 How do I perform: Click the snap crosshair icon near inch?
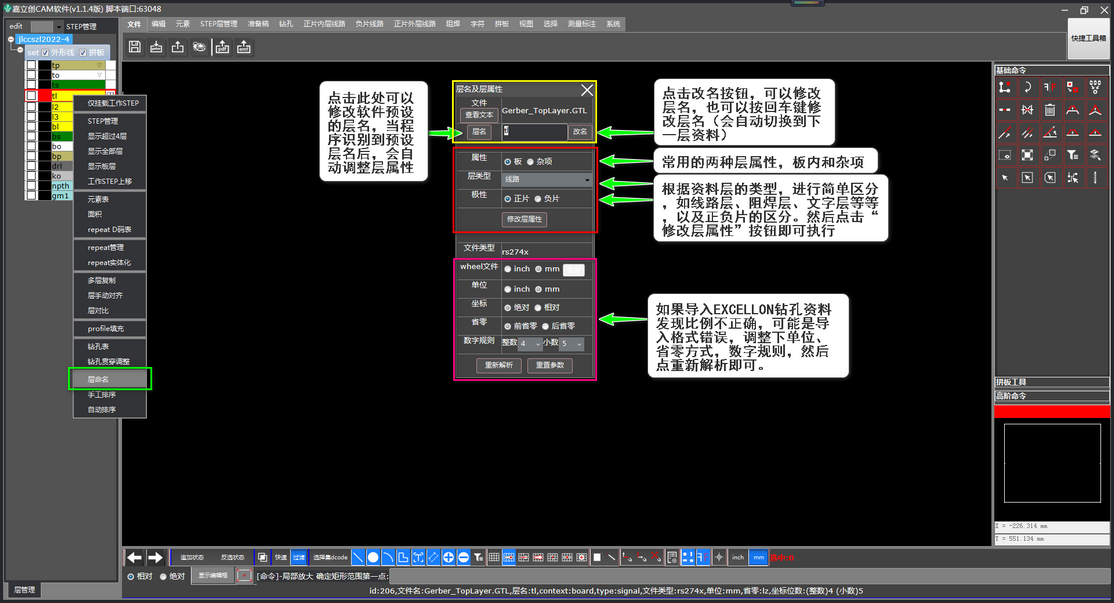point(719,557)
